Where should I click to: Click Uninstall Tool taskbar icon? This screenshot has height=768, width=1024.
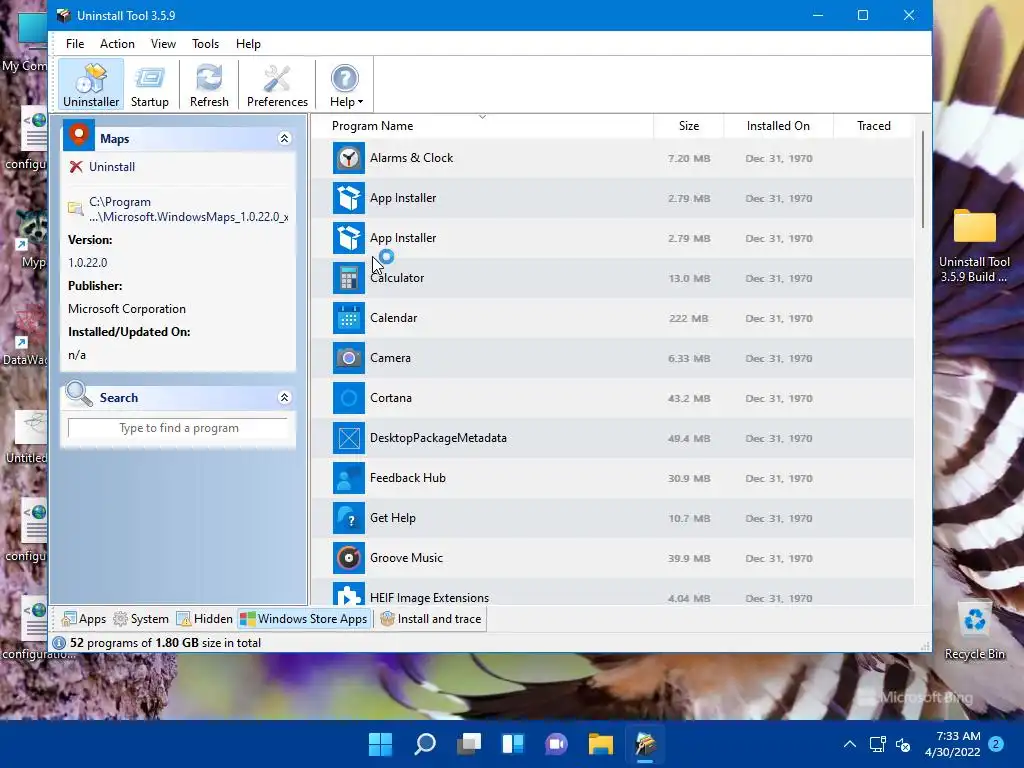pos(645,743)
